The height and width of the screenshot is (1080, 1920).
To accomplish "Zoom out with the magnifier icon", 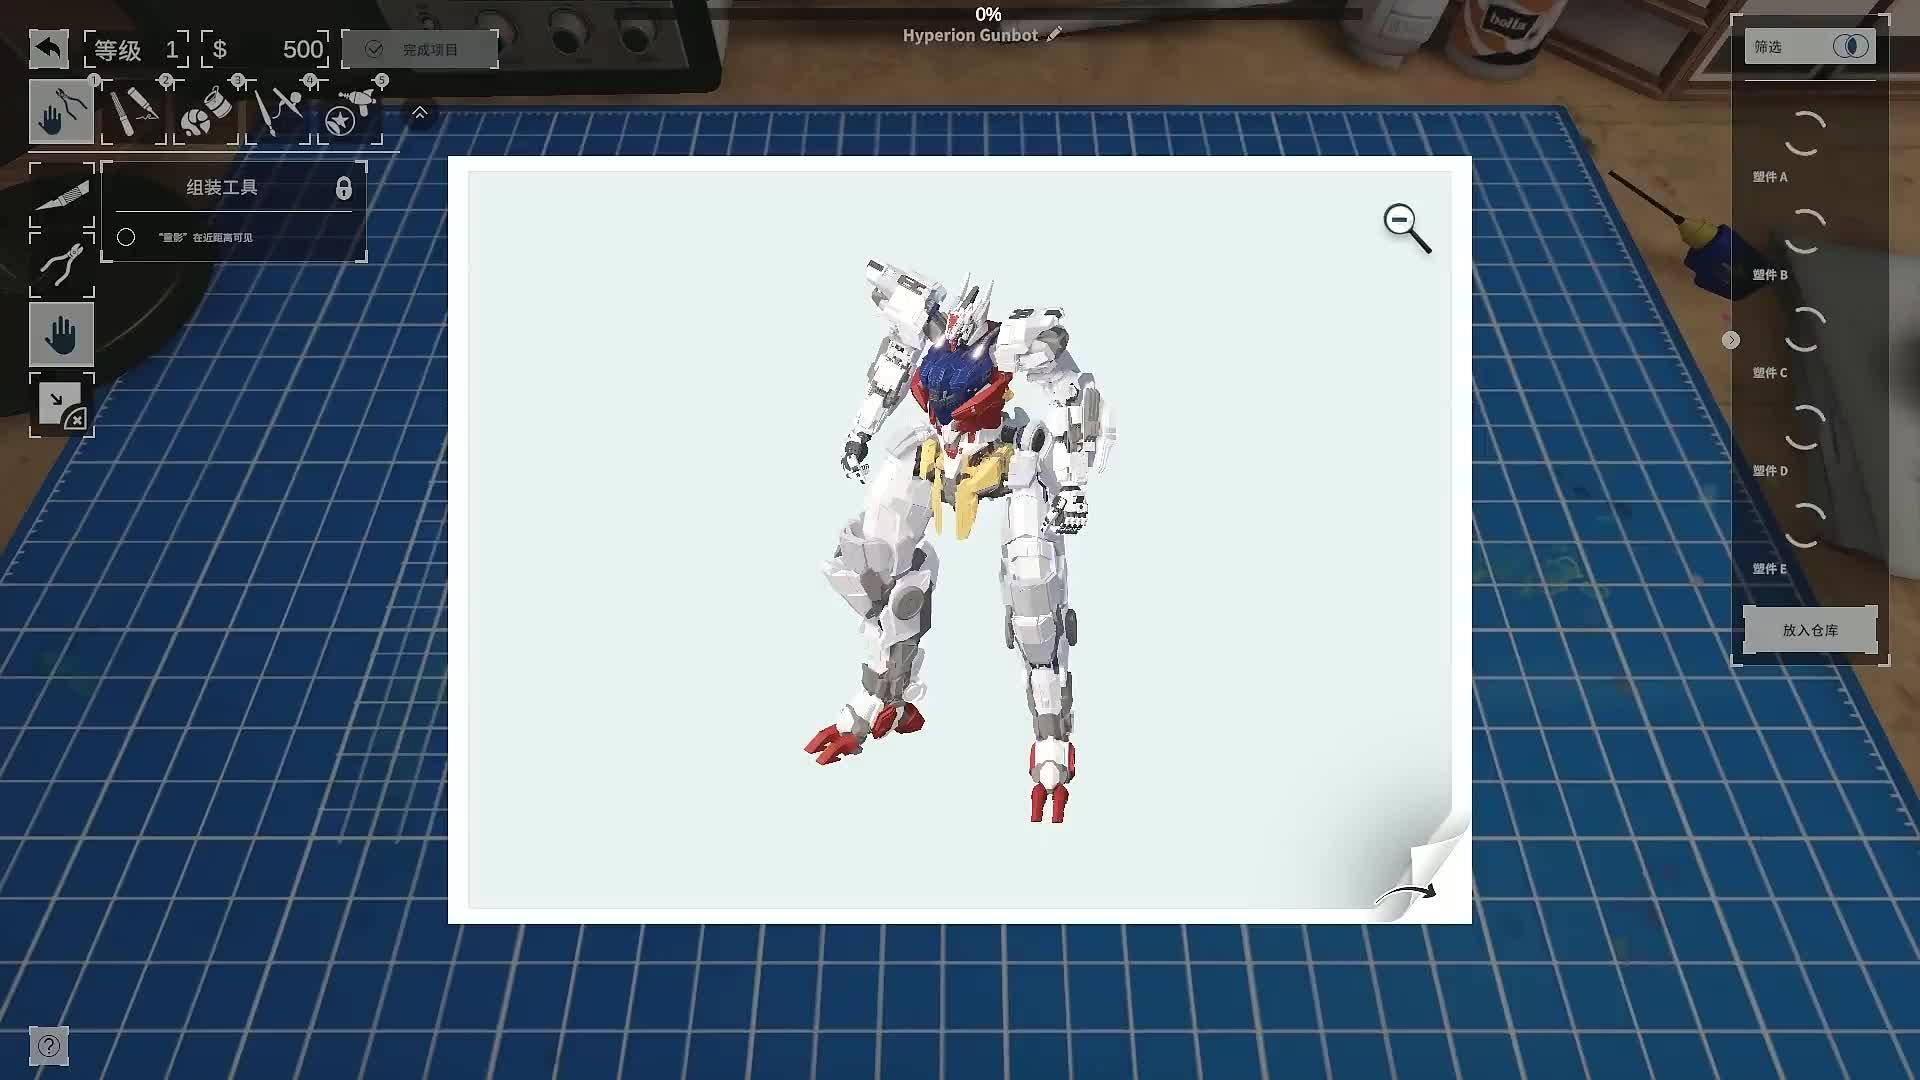I will click(1406, 229).
